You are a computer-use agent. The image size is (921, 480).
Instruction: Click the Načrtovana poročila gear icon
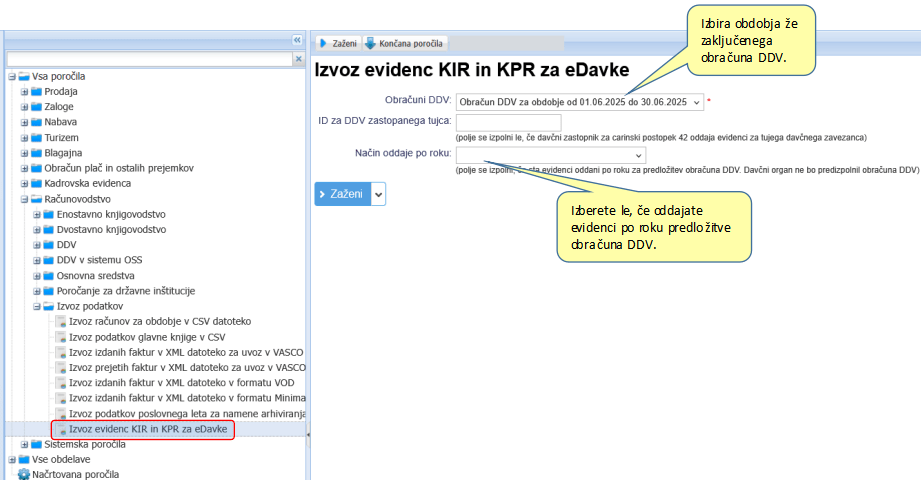tap(24, 474)
